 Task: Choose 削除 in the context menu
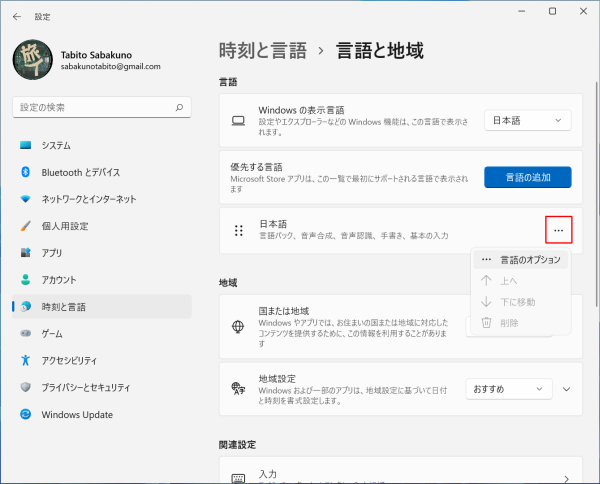[x=520, y=323]
